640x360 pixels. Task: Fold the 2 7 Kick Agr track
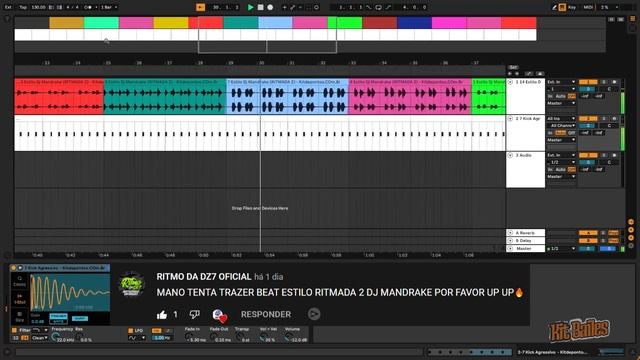(510, 118)
